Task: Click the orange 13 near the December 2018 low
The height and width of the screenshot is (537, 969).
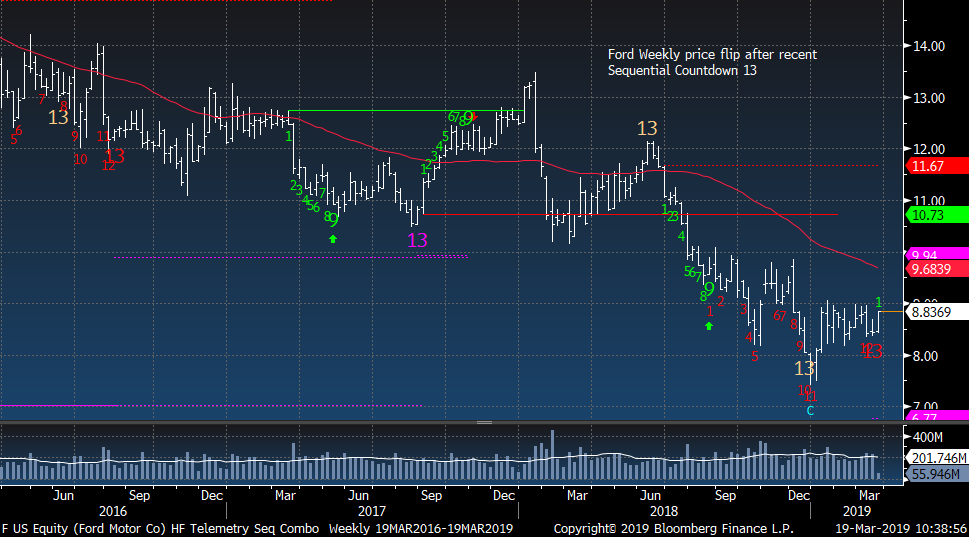Action: point(804,368)
